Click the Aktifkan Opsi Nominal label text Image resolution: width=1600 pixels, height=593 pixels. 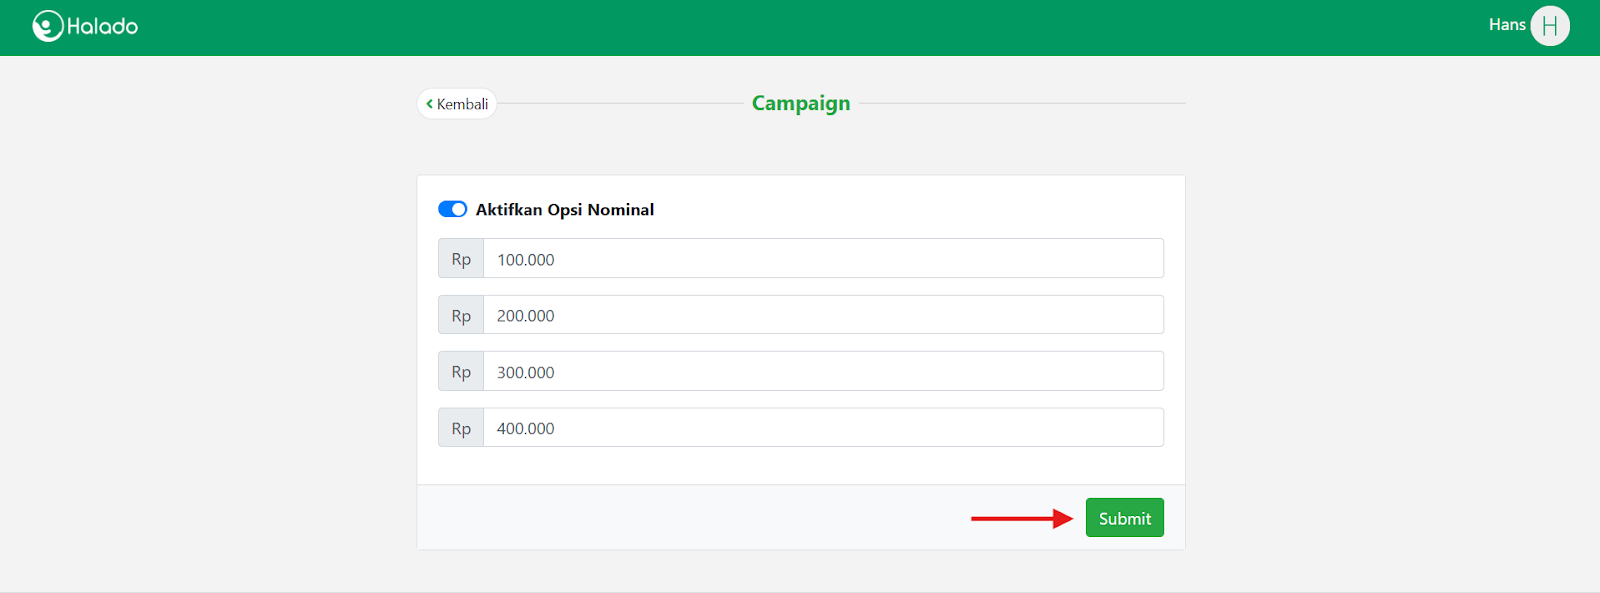565,210
